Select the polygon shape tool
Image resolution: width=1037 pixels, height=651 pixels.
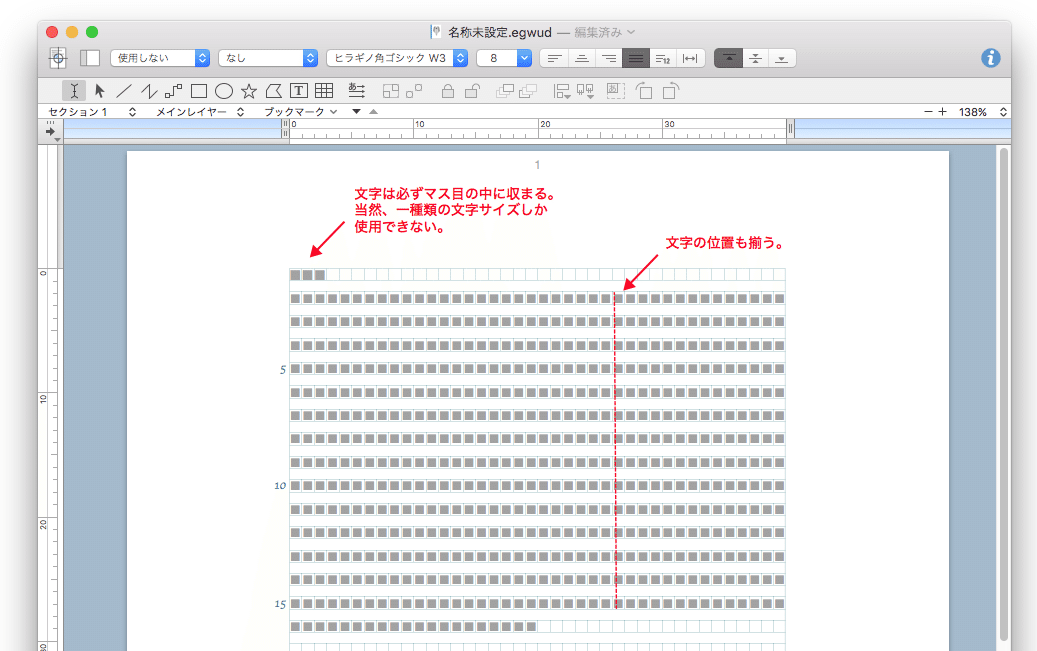pos(273,91)
